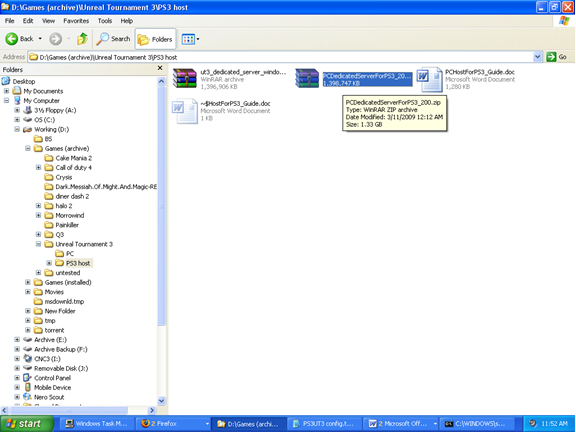The image size is (576, 433).
Task: Collapse the Working (D:) drive node
Action: (x=17, y=129)
